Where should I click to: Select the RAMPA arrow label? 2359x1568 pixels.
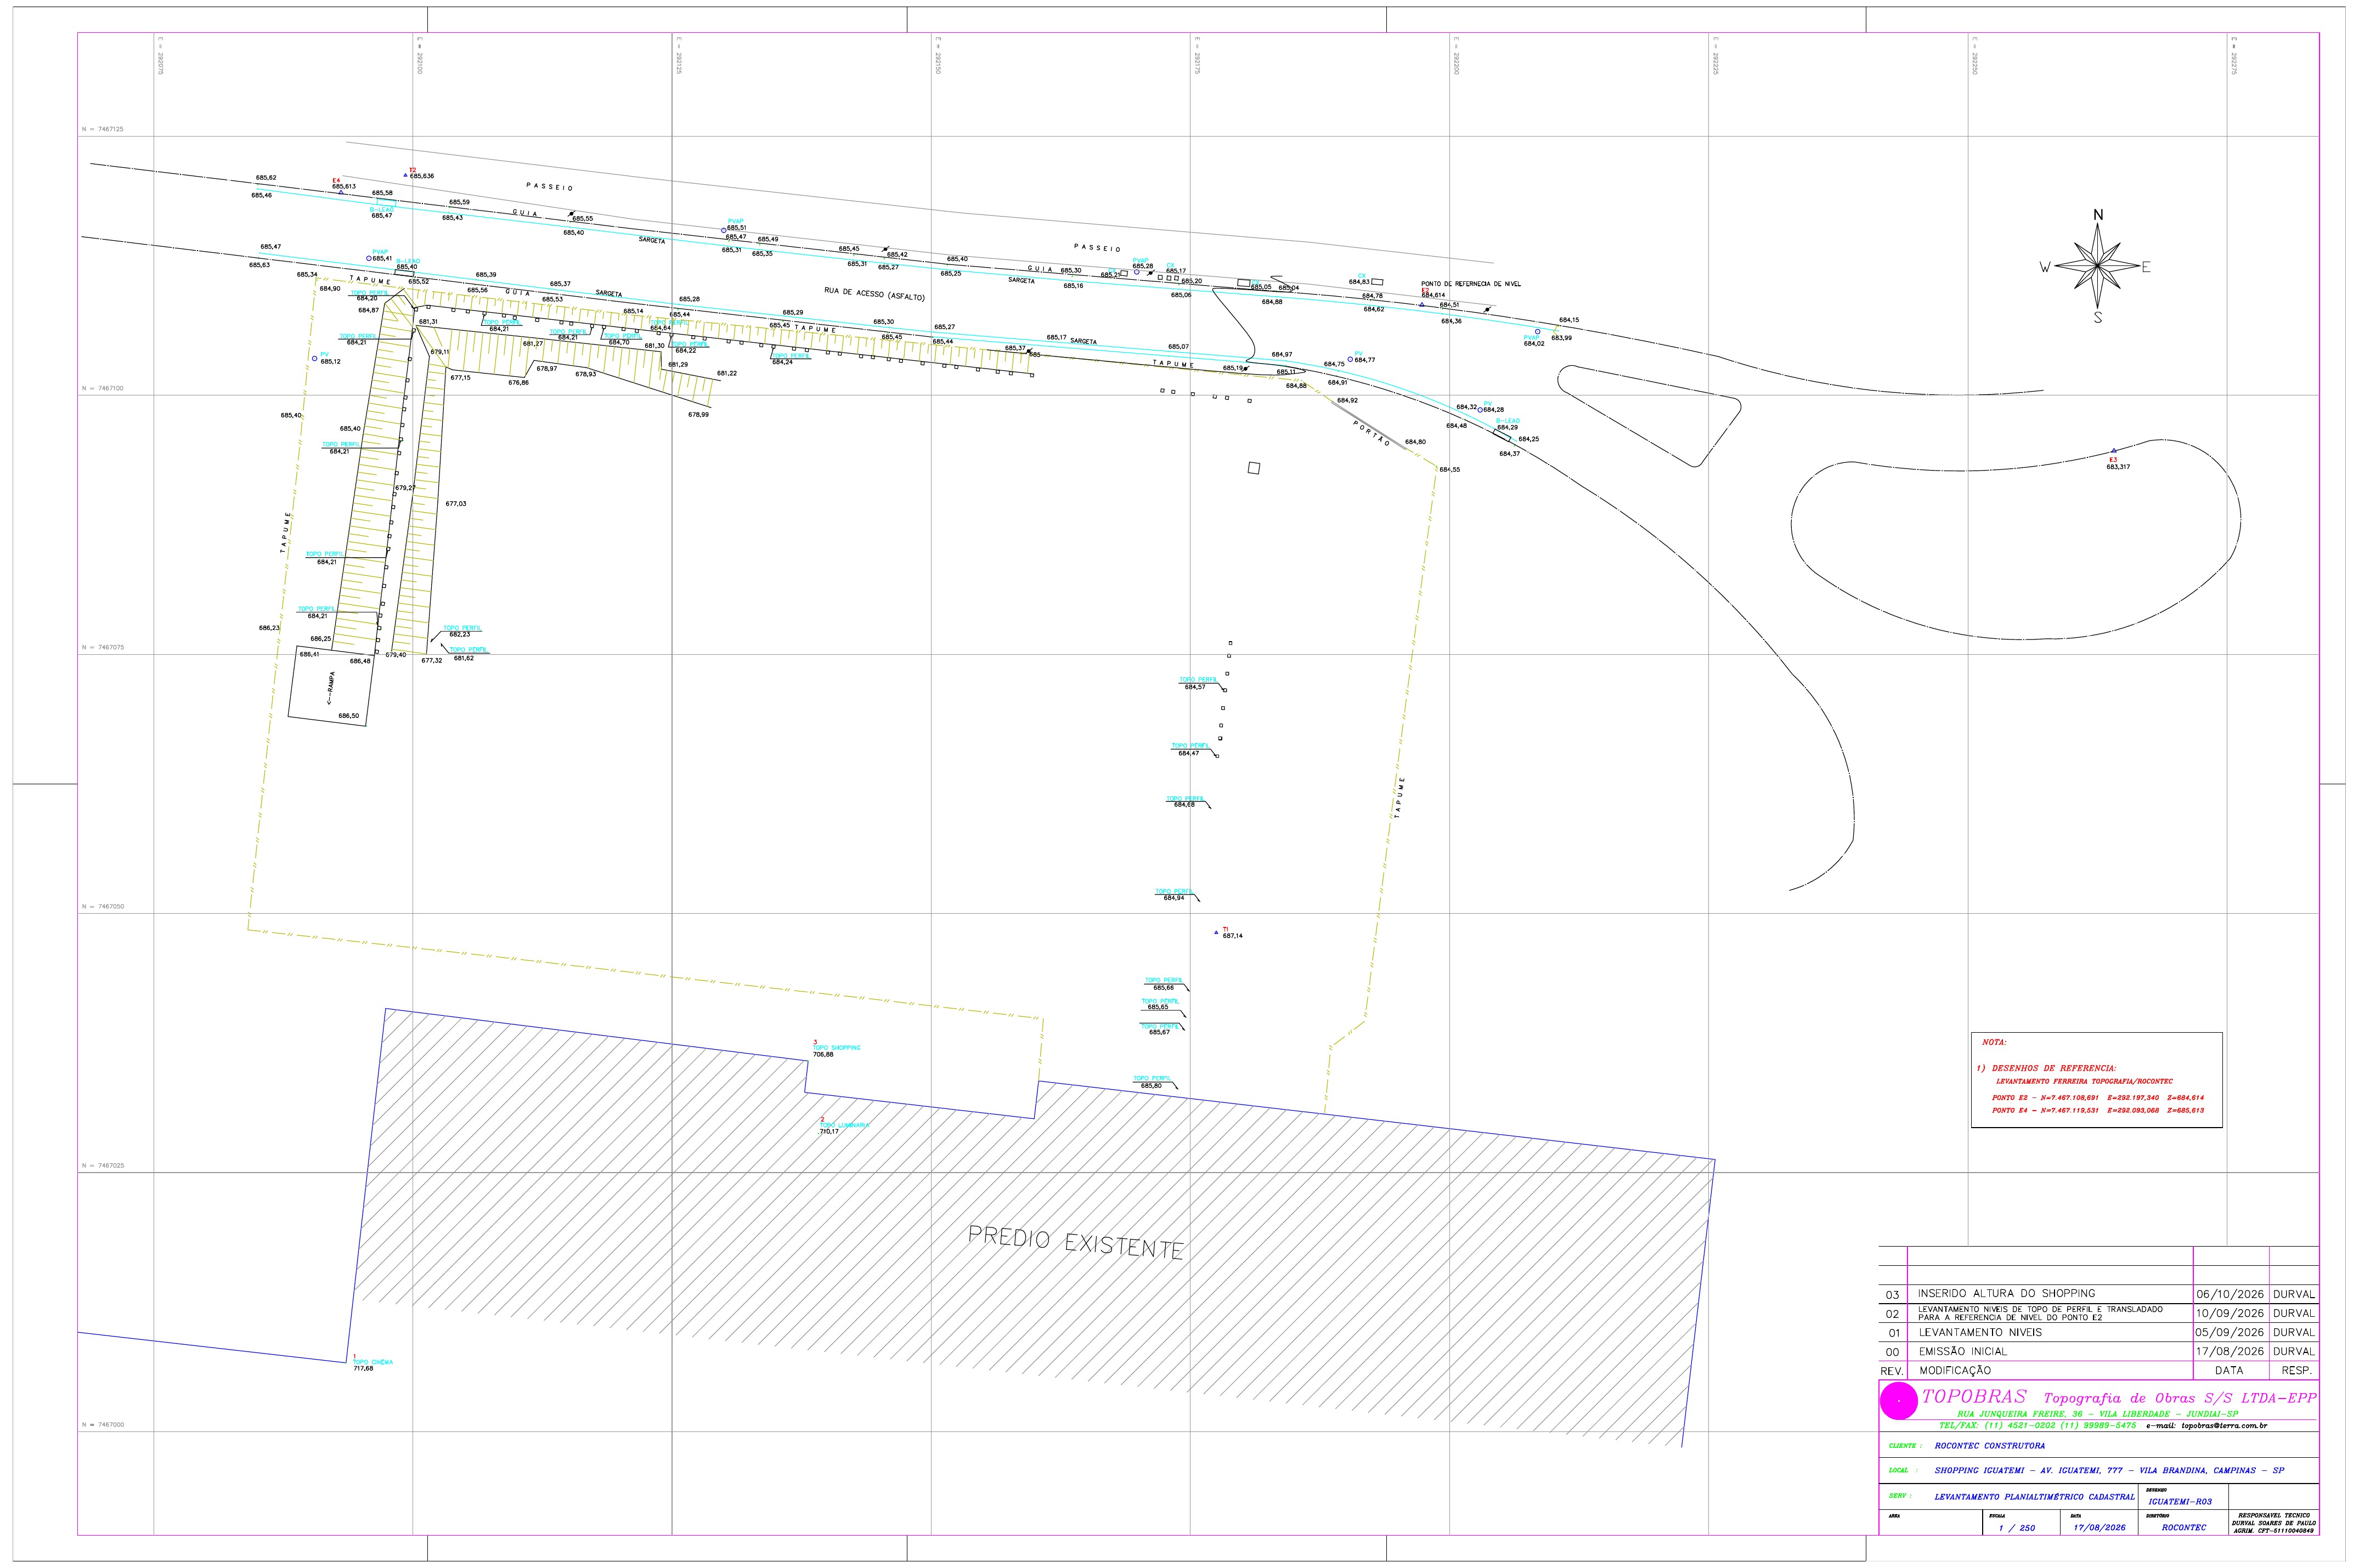pos(330,687)
